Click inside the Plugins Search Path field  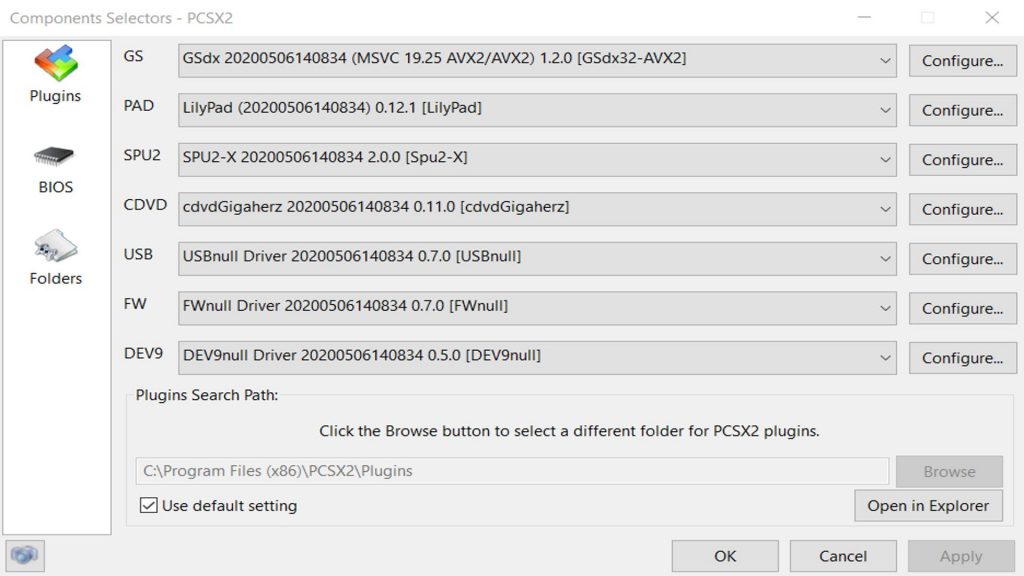click(x=500, y=470)
